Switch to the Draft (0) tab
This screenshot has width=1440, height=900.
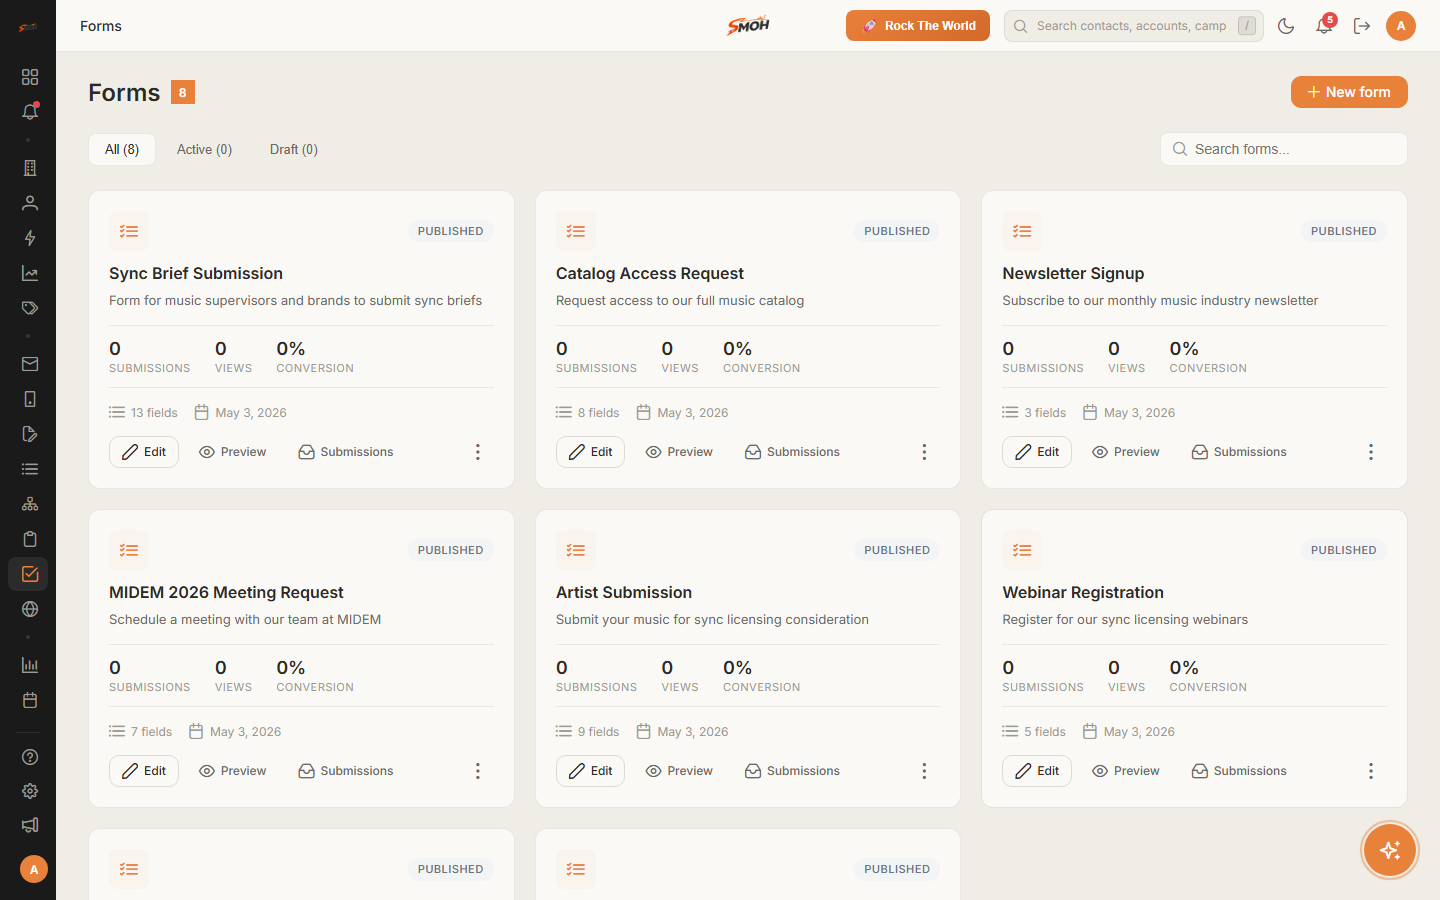(294, 149)
